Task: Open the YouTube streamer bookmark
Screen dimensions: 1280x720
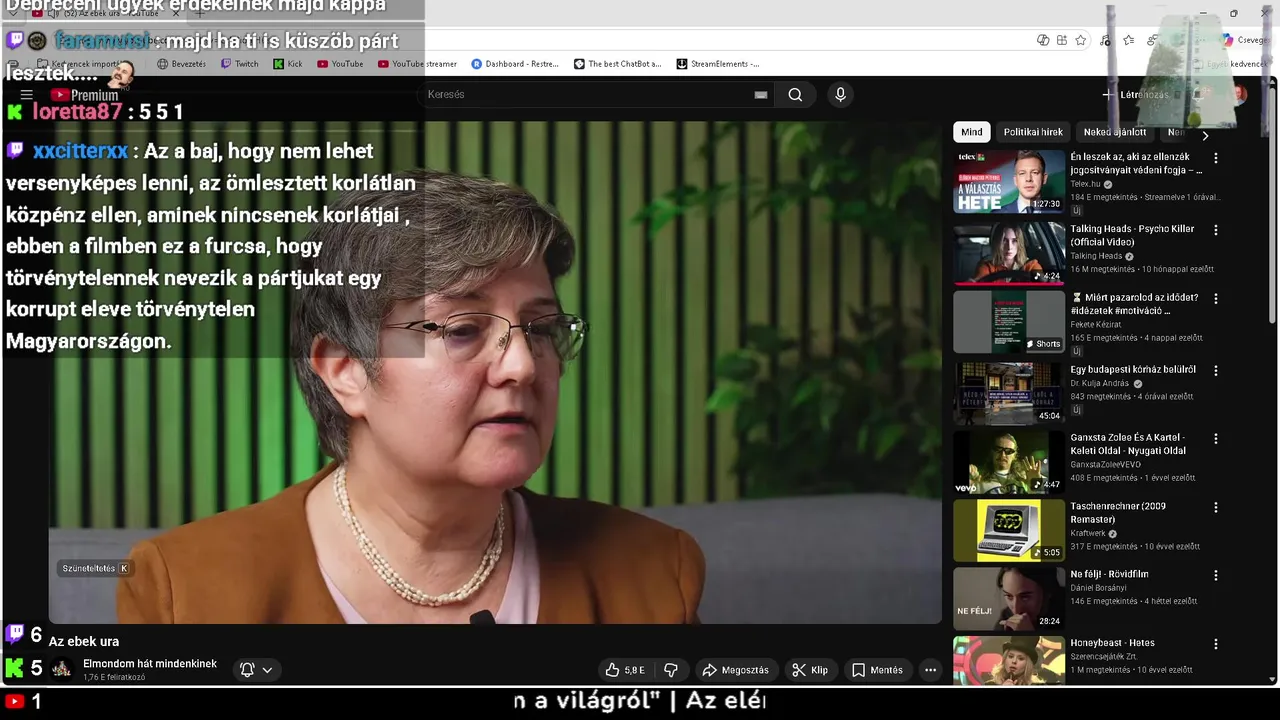Action: pyautogui.click(x=417, y=64)
